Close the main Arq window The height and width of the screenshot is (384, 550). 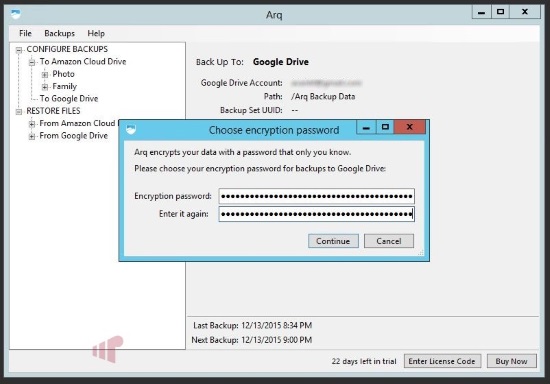pyautogui.click(x=525, y=12)
